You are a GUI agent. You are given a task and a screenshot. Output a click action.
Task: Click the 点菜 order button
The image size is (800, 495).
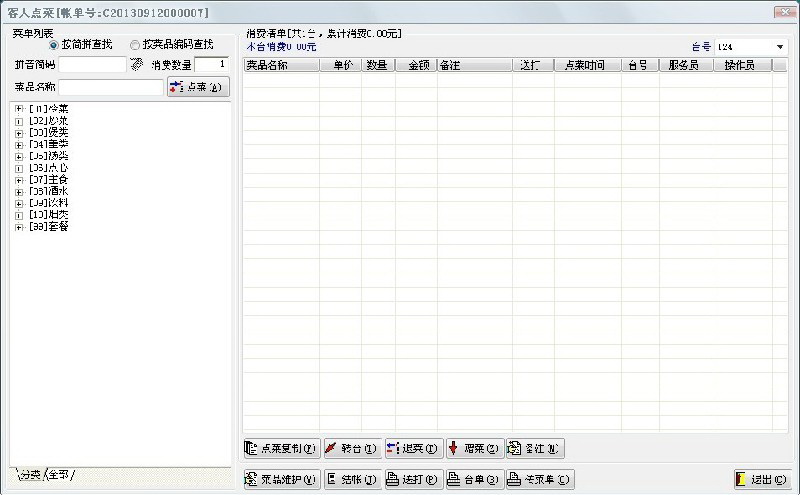[x=198, y=87]
